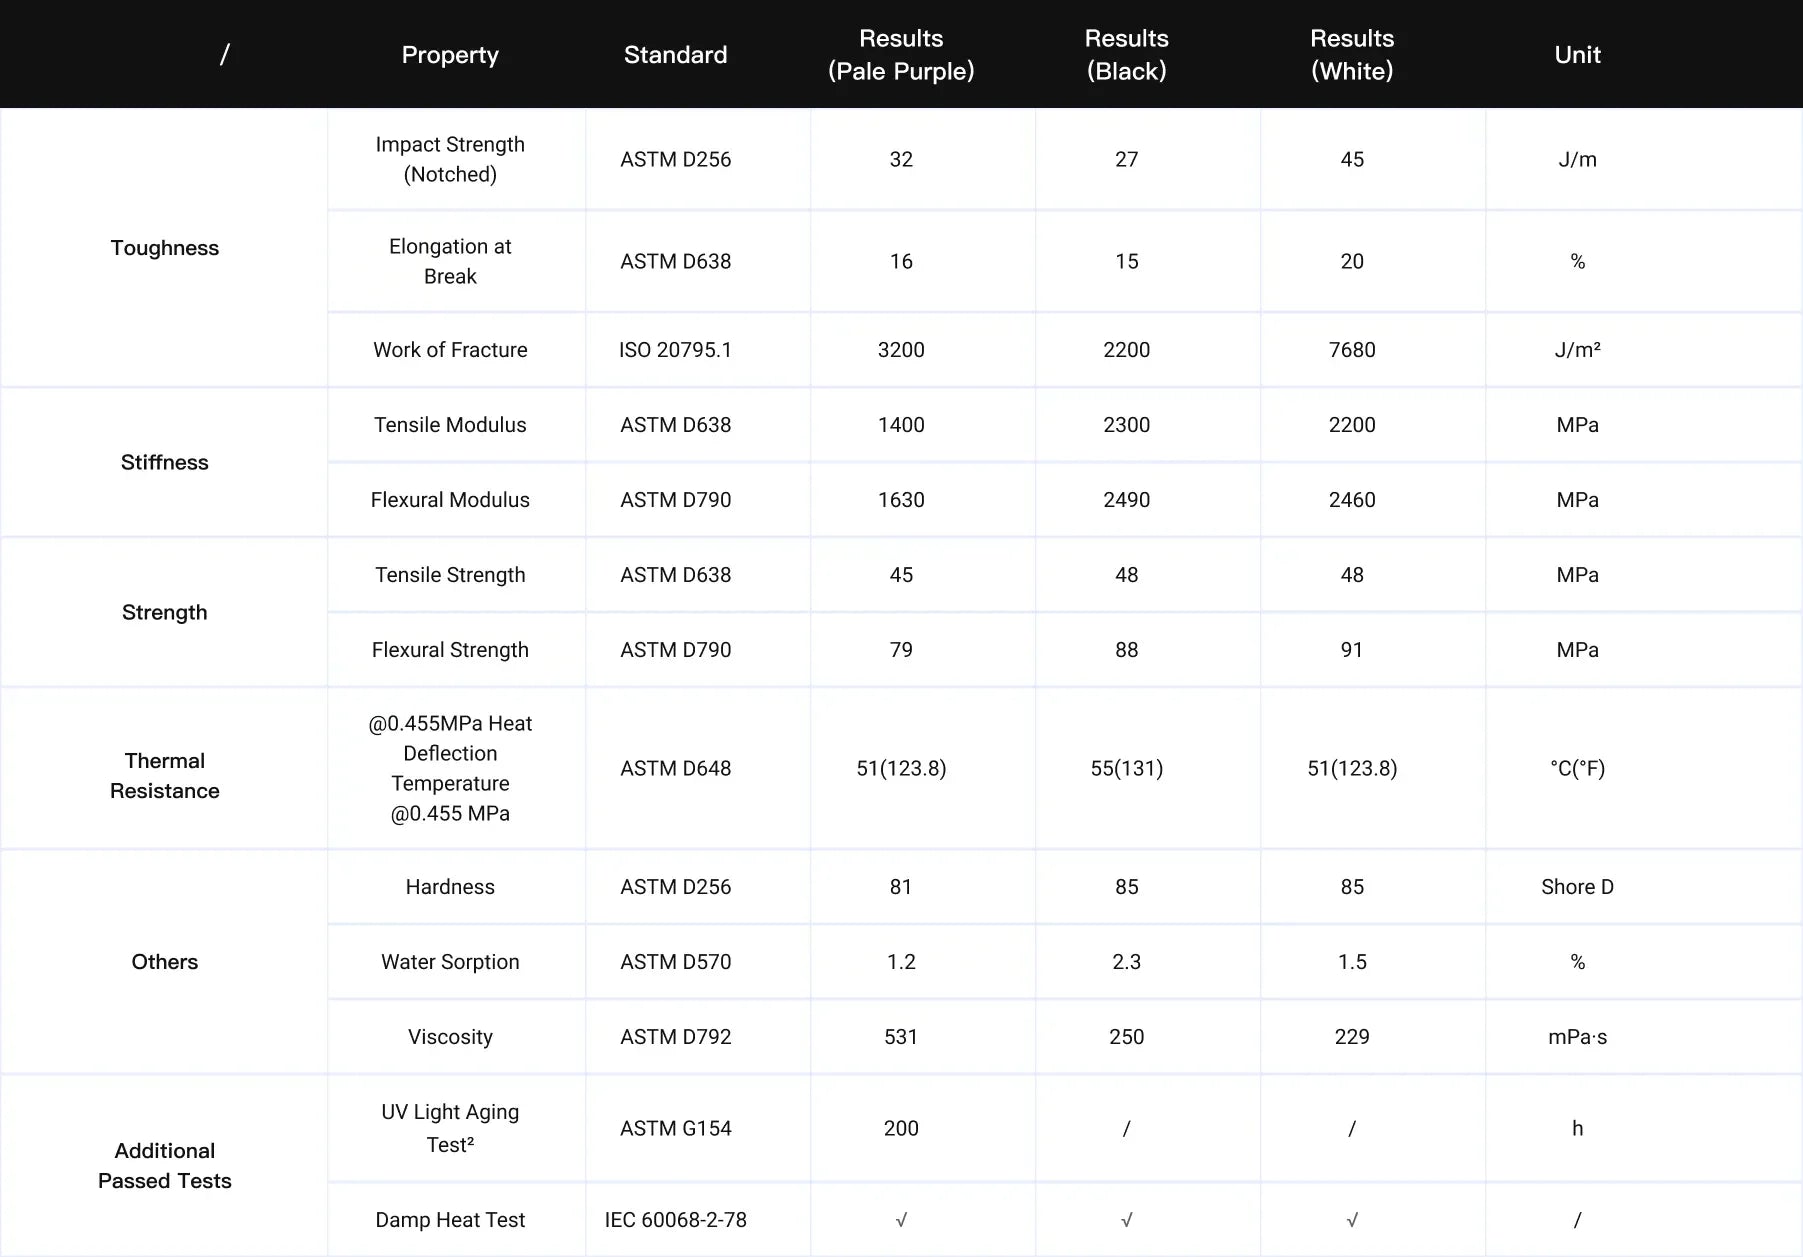Click the ISO 20795.1 standard cell
1803x1257 pixels.
click(x=675, y=350)
